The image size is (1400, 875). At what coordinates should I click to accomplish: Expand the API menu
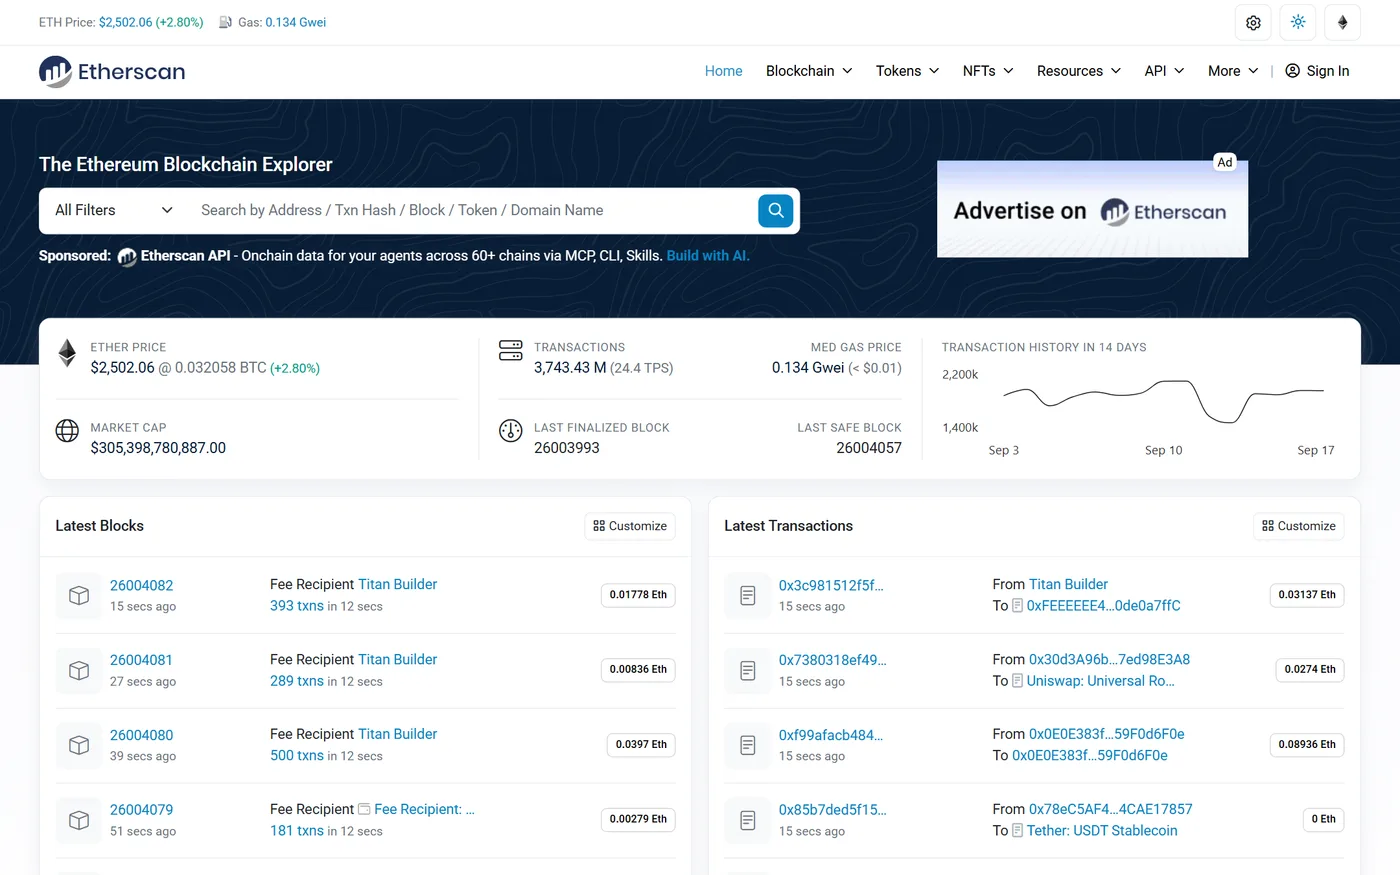[x=1165, y=71]
